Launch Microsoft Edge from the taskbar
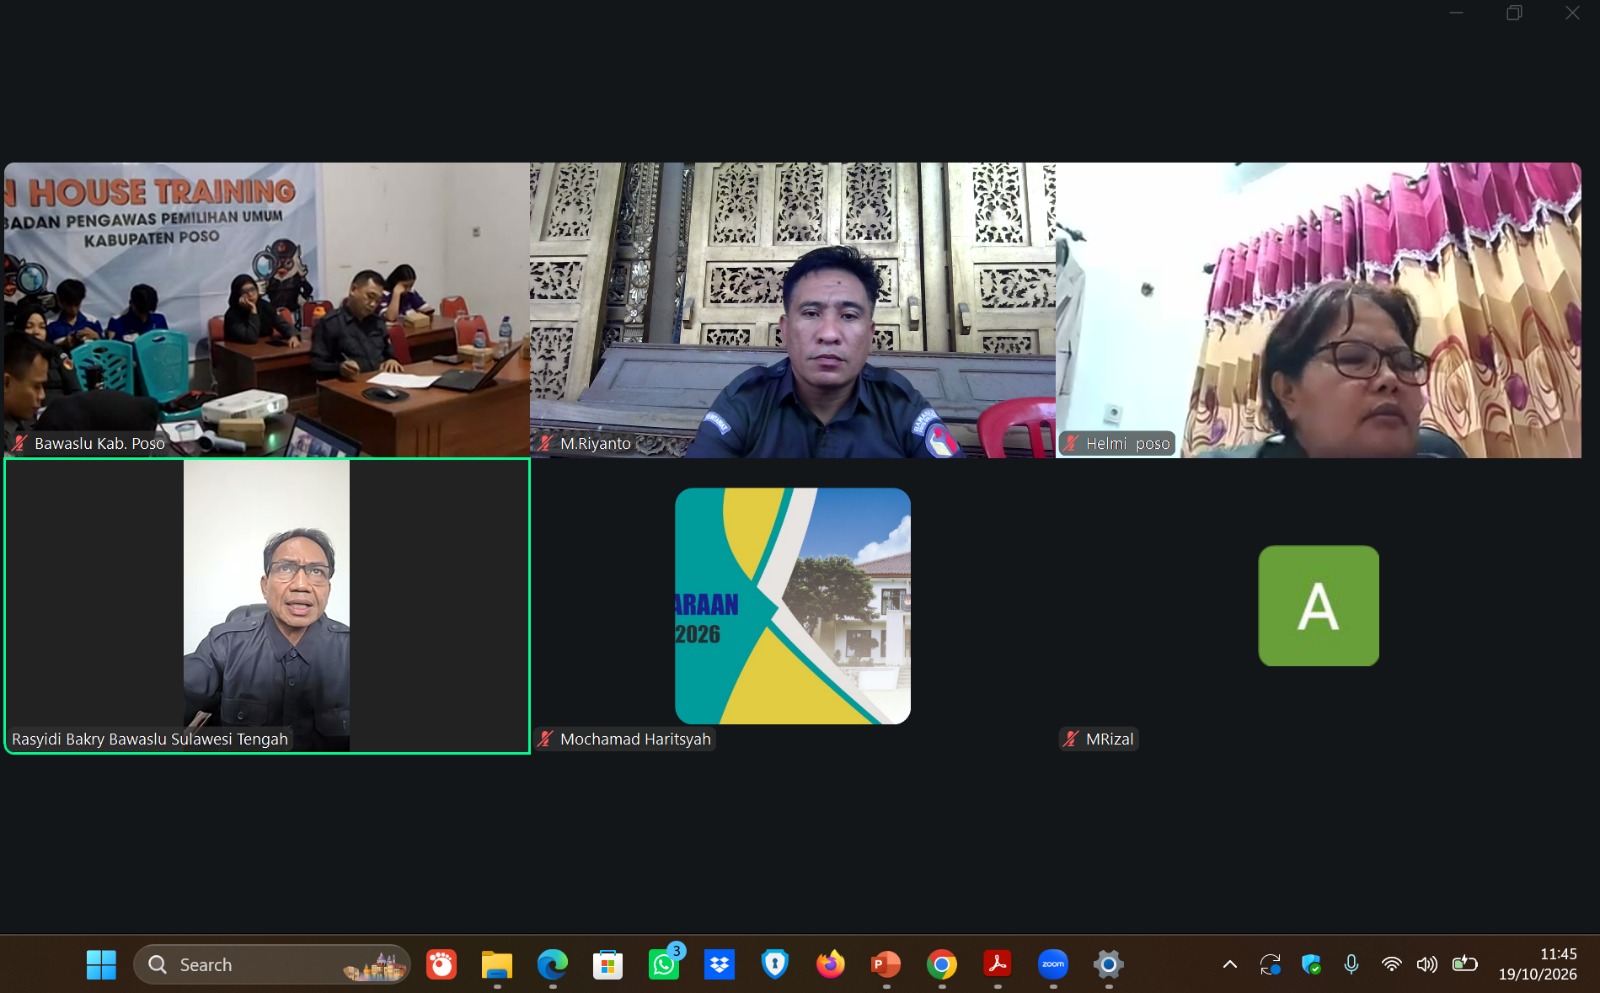This screenshot has height=993, width=1600. [552, 965]
